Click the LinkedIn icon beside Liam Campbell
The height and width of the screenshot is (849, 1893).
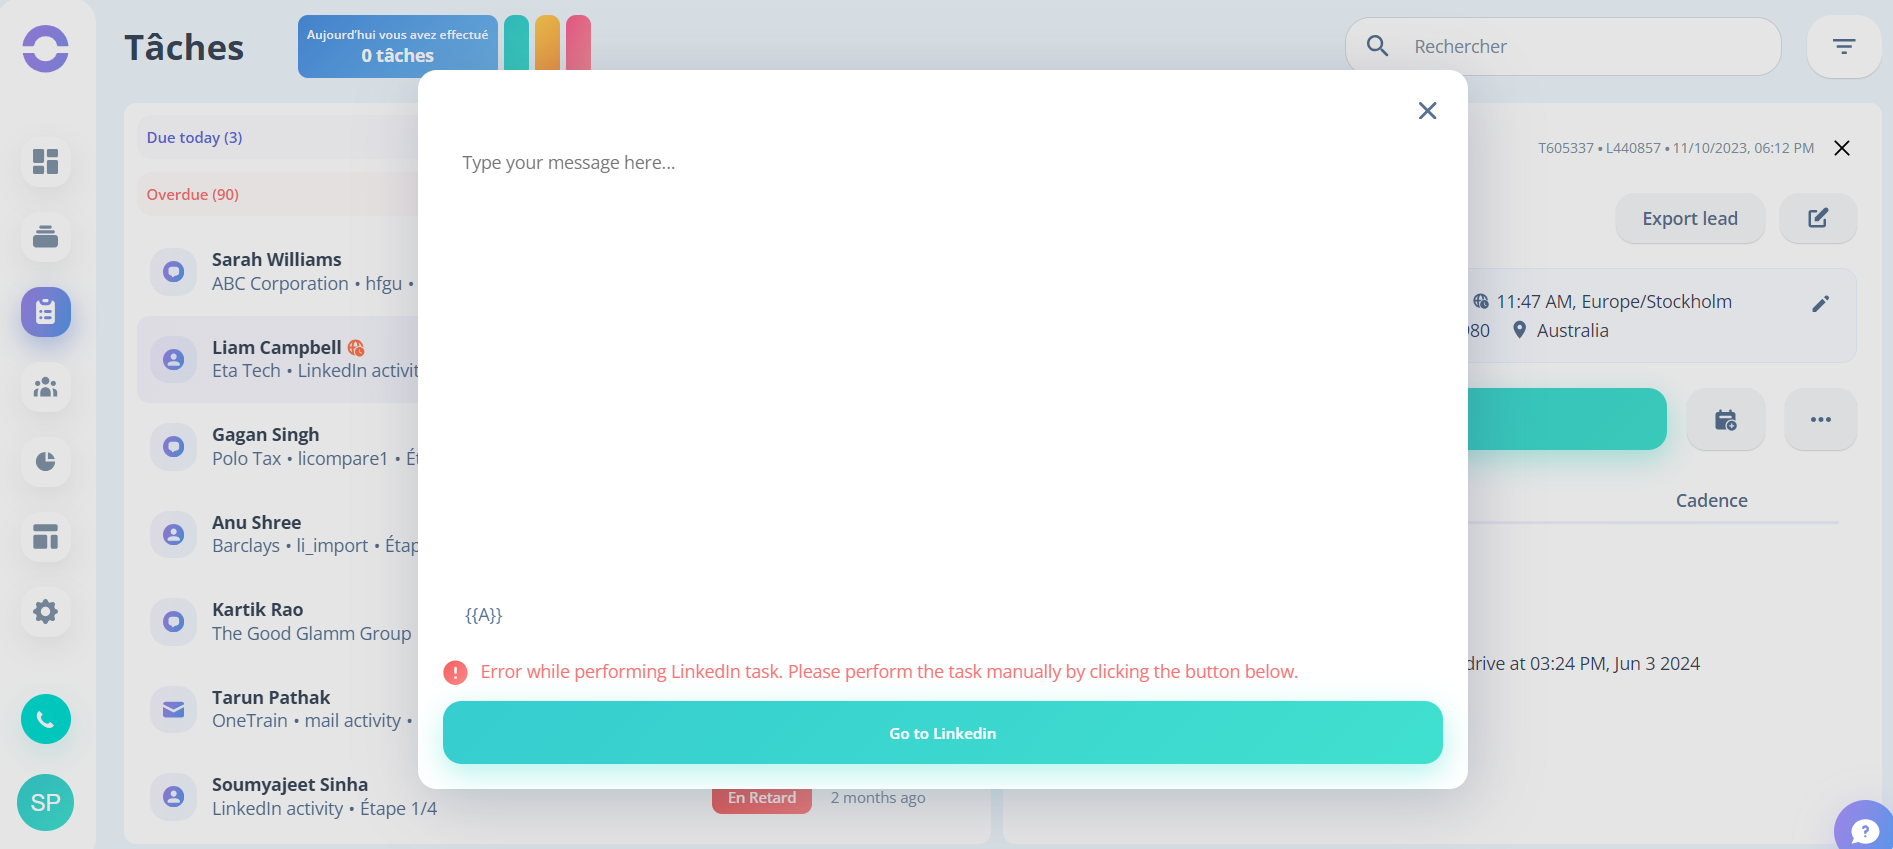tap(174, 359)
